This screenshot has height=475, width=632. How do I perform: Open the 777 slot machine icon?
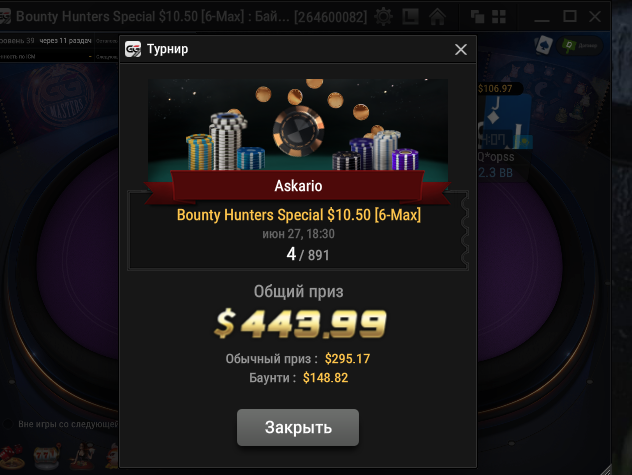pyautogui.click(x=47, y=456)
